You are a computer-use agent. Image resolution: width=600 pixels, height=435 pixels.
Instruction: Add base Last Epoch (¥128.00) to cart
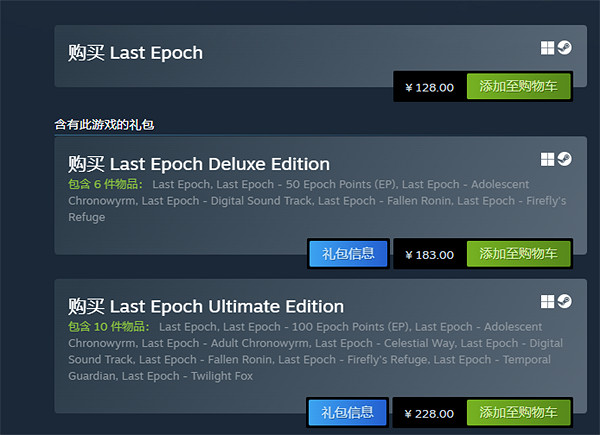tap(518, 87)
